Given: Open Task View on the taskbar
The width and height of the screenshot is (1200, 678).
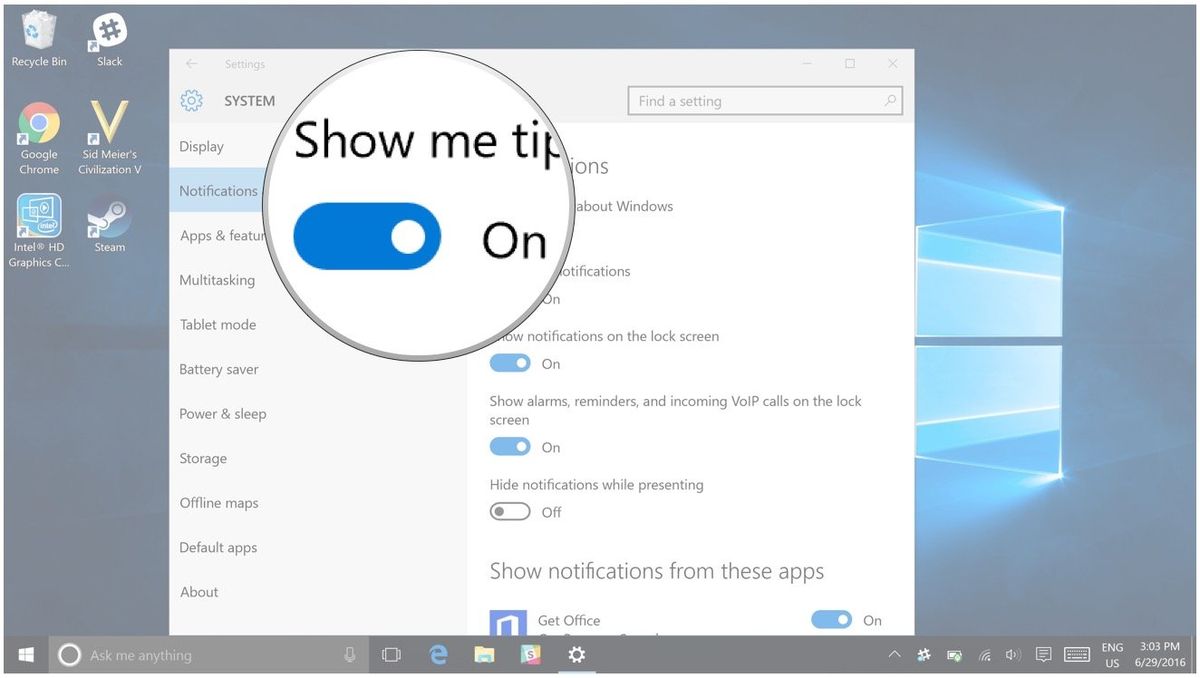Looking at the screenshot, I should coord(391,655).
